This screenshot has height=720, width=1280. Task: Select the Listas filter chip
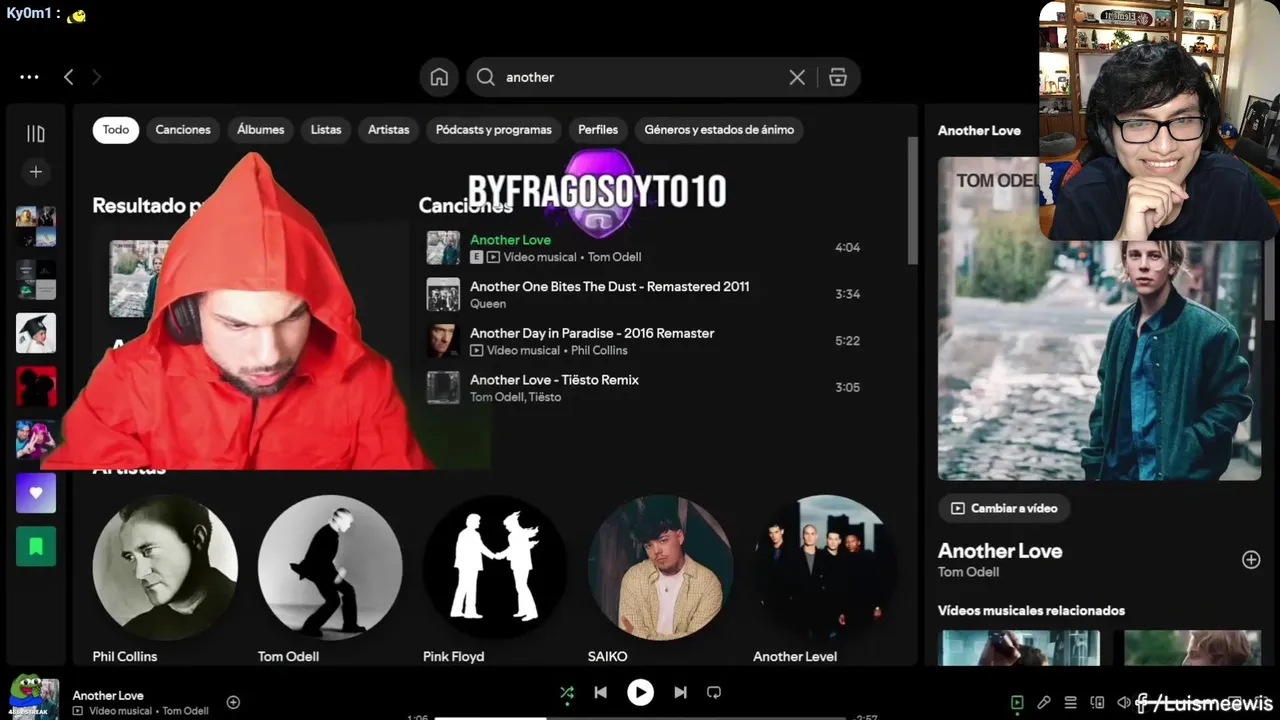[x=326, y=130]
